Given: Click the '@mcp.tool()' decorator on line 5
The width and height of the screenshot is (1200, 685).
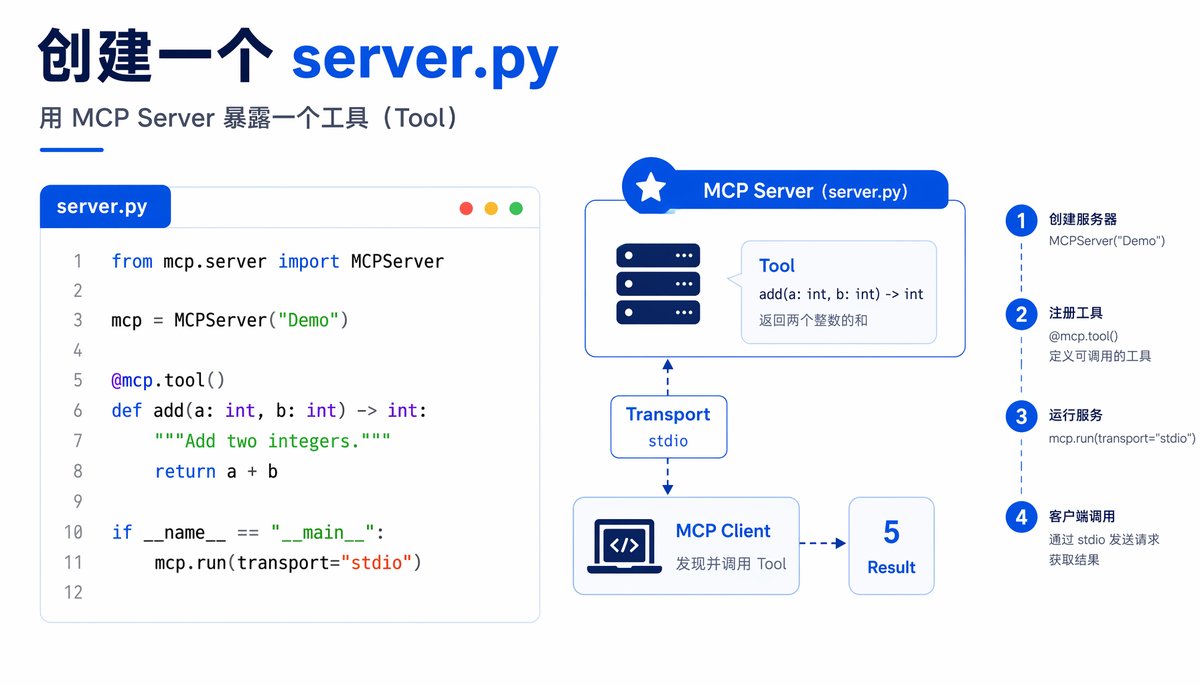Looking at the screenshot, I should 168,380.
